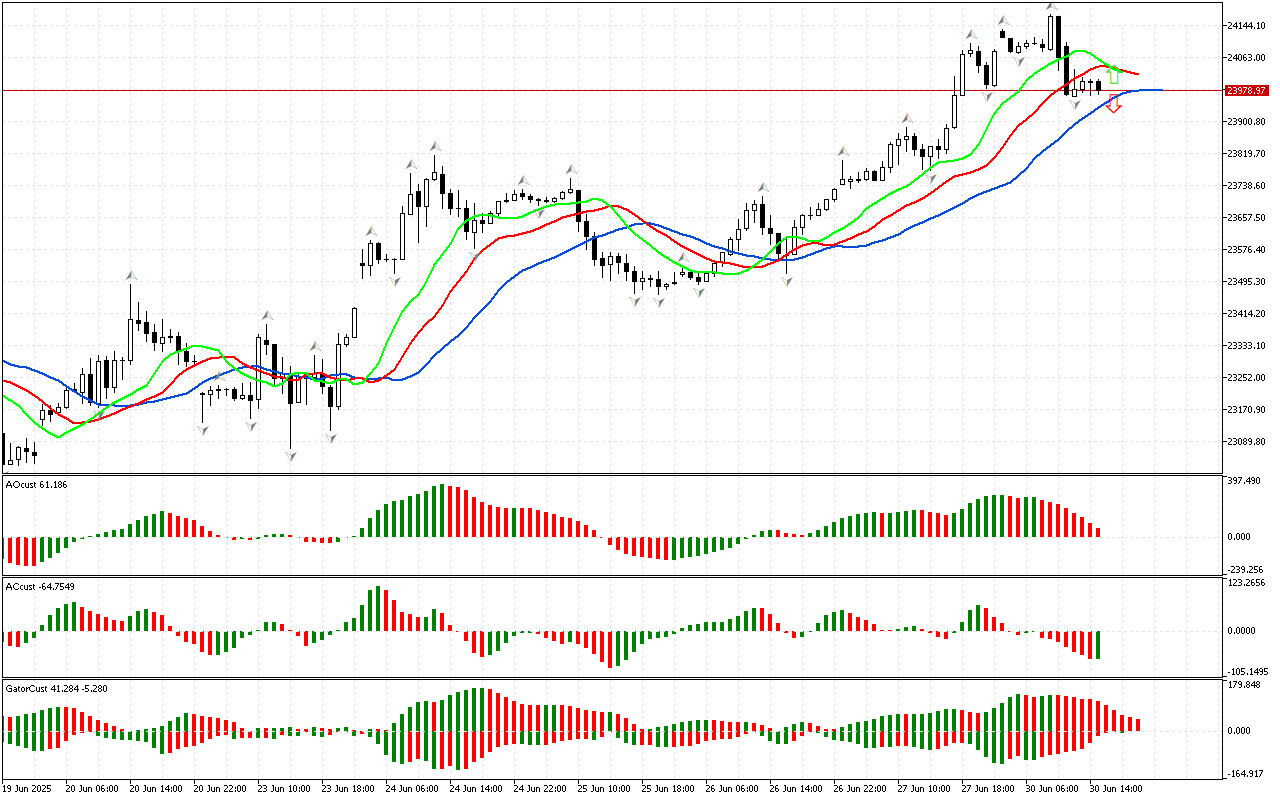Click the 24144.10 price scale label

coord(1247,26)
